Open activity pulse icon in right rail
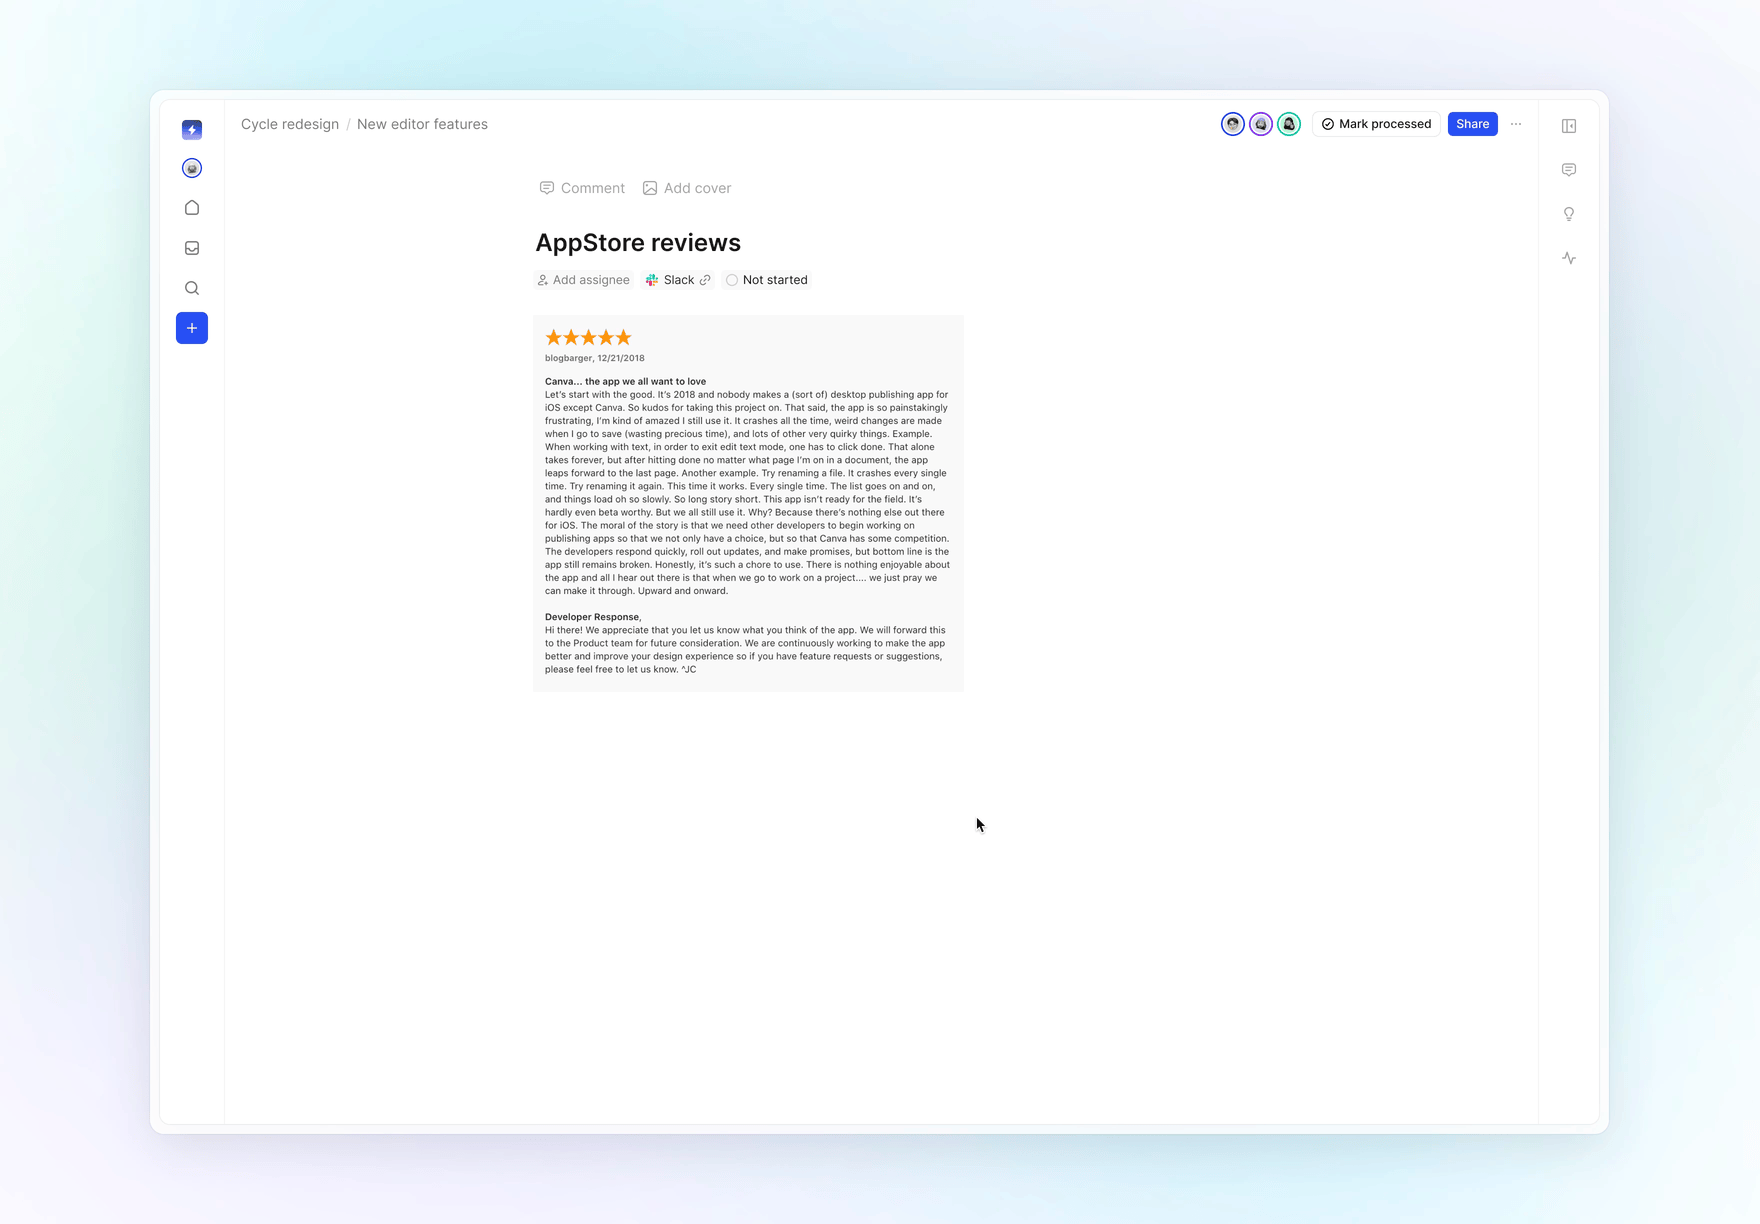This screenshot has height=1224, width=1760. 1569,258
